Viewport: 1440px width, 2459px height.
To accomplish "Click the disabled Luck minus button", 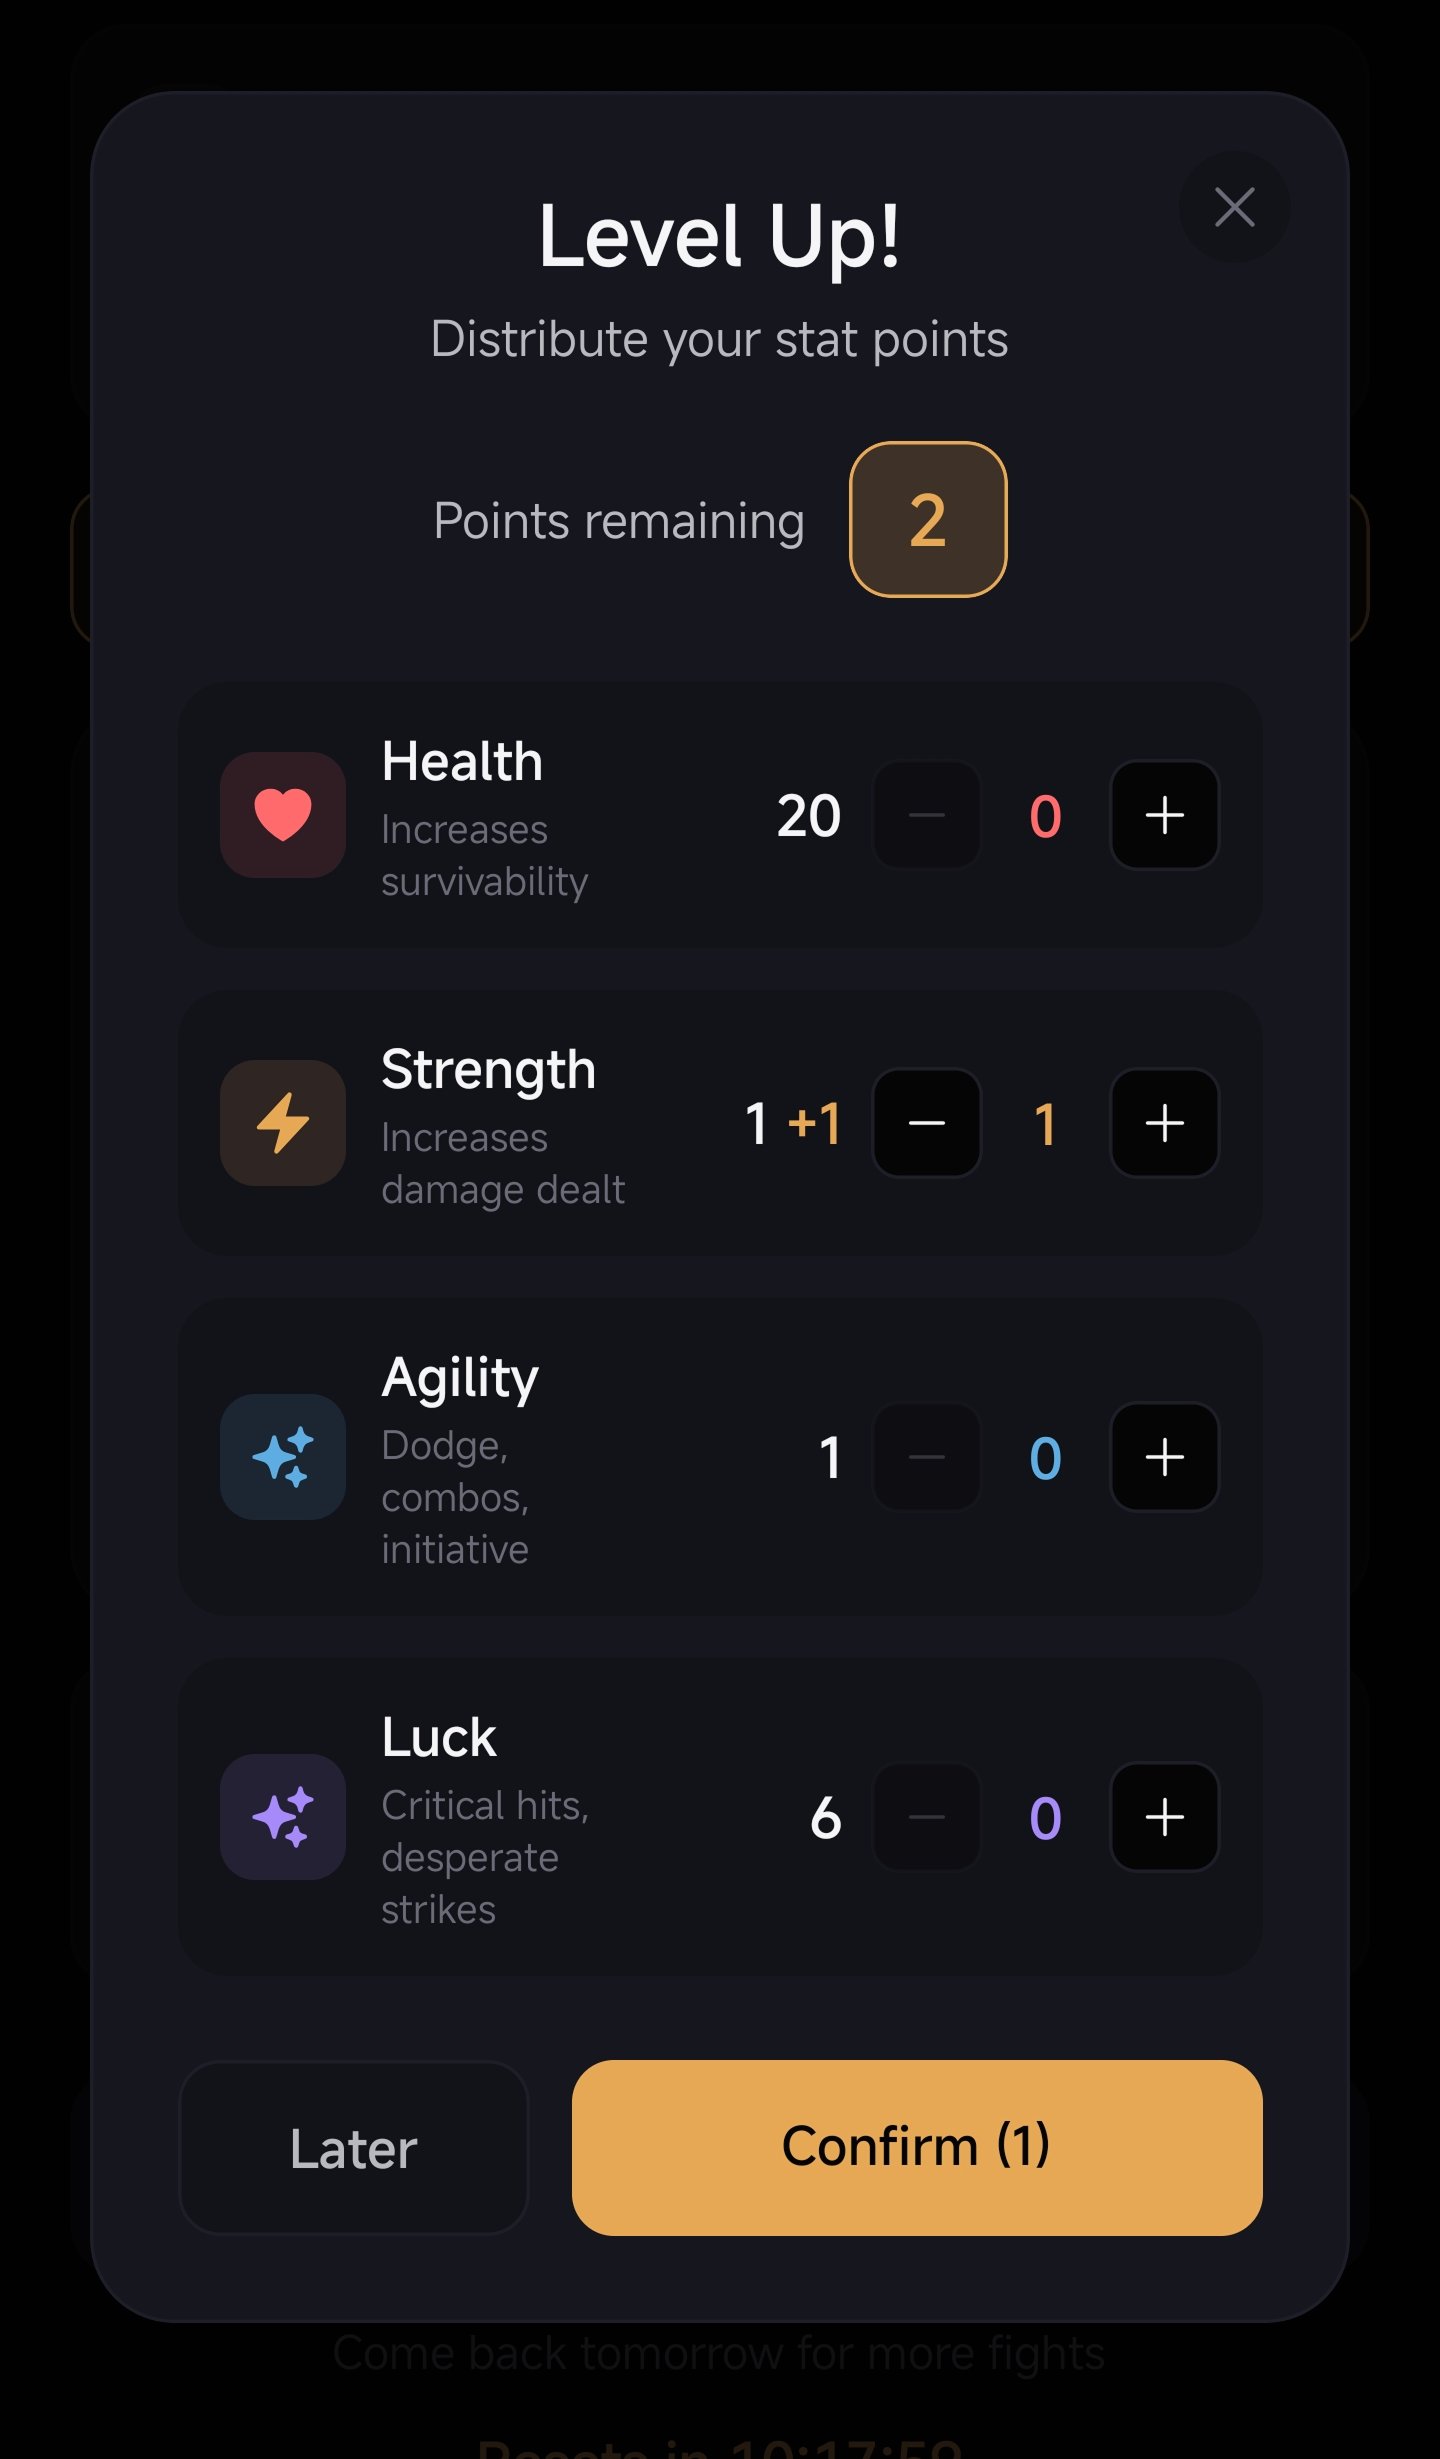I will (926, 1817).
